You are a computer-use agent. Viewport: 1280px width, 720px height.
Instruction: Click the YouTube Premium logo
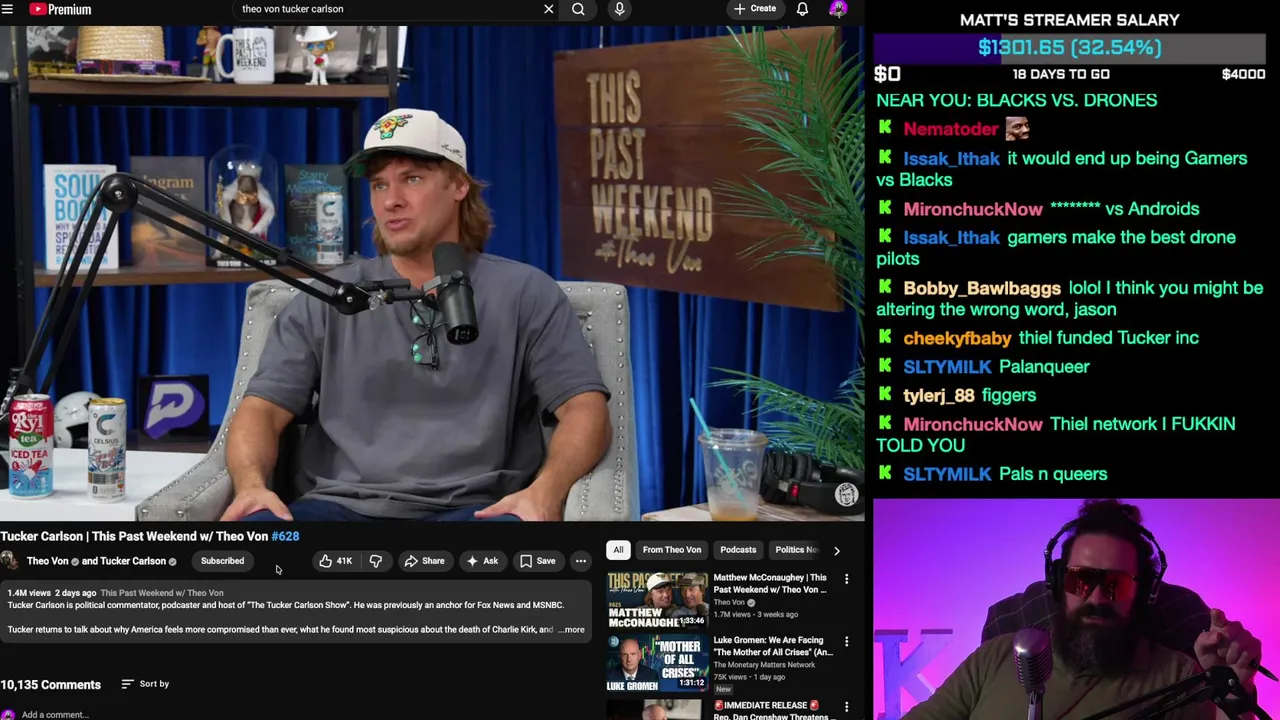click(x=61, y=9)
